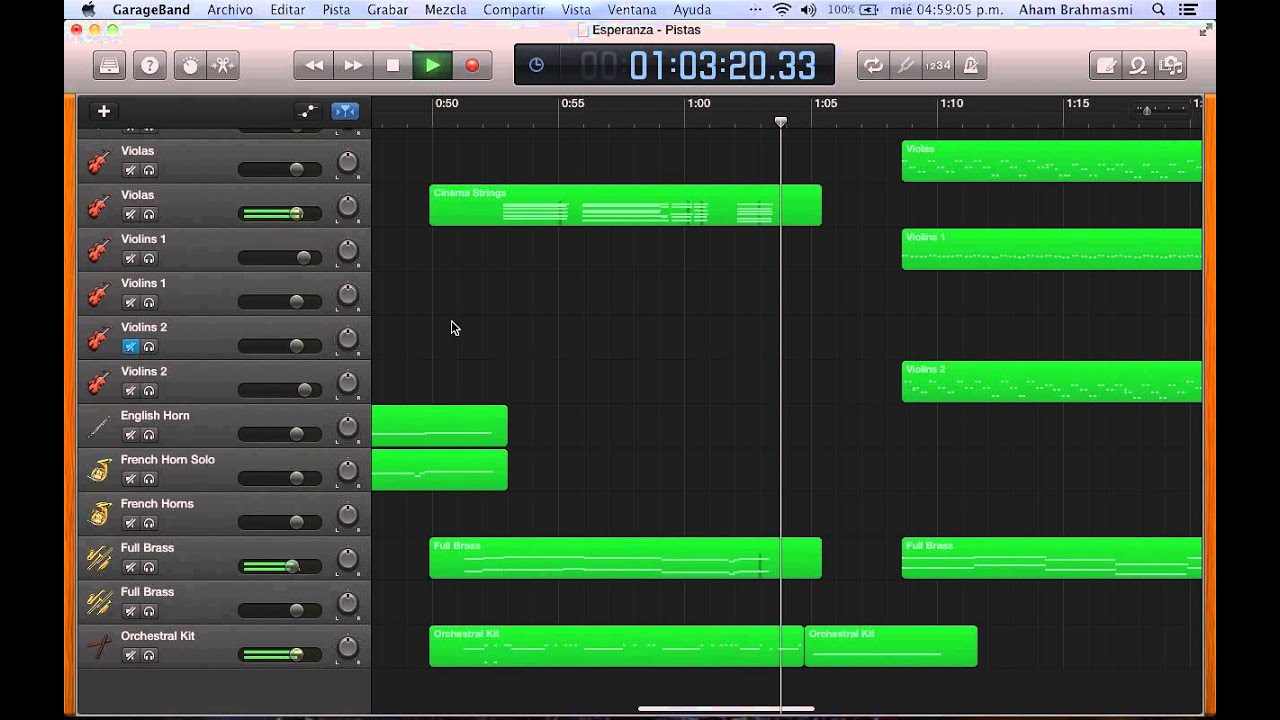Click the volume icon in menu bar
Image resolution: width=1280 pixels, height=720 pixels.
pos(808,10)
